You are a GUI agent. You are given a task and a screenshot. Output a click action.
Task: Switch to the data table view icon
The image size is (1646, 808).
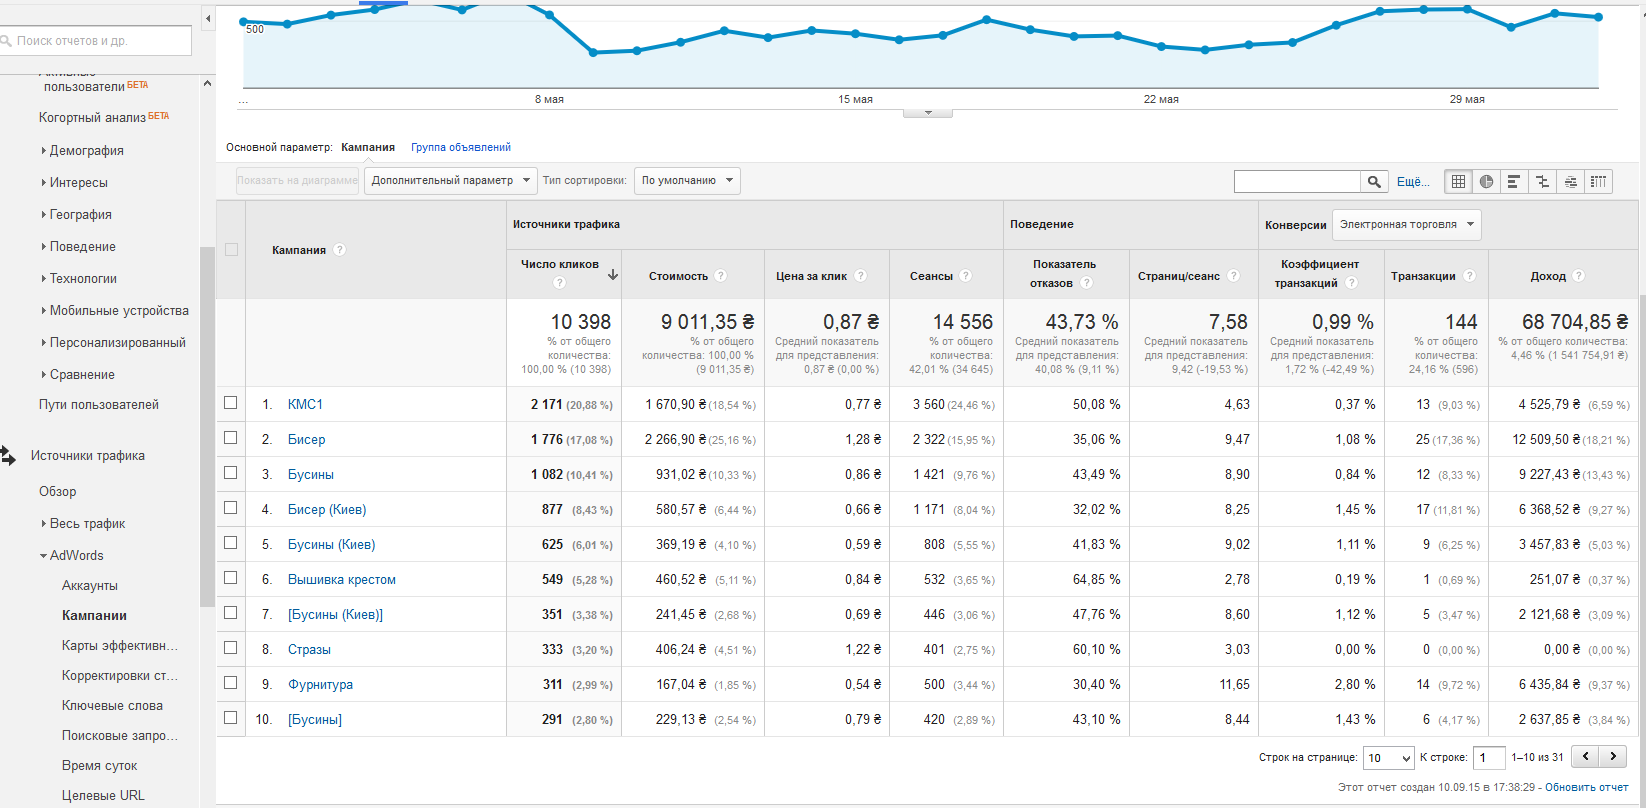pyautogui.click(x=1458, y=181)
